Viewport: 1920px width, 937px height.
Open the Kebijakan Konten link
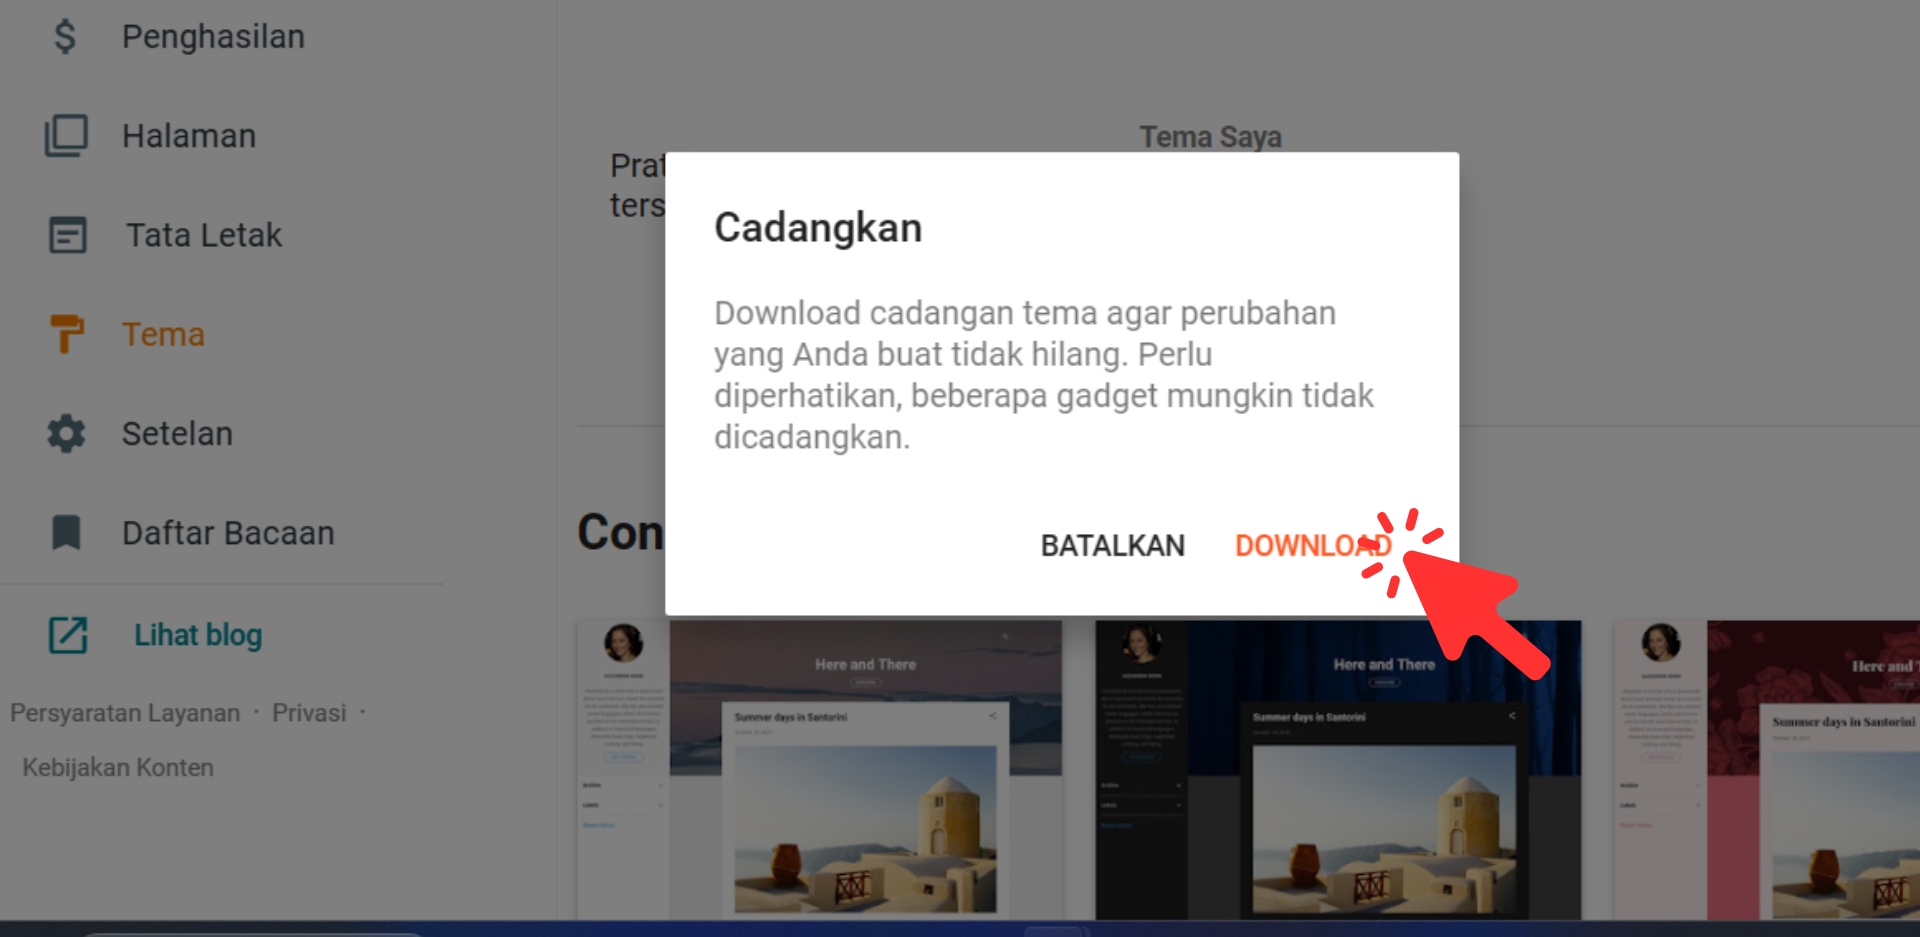(x=118, y=767)
